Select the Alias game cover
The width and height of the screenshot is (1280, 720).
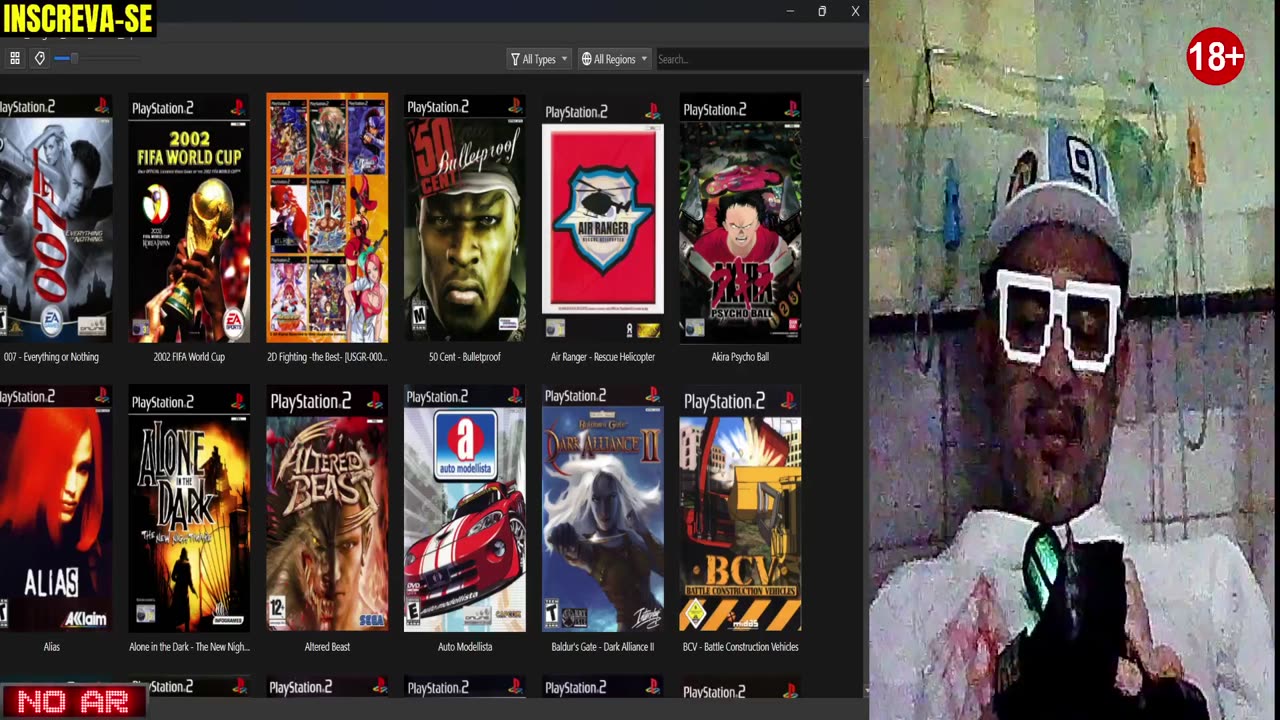[56, 508]
